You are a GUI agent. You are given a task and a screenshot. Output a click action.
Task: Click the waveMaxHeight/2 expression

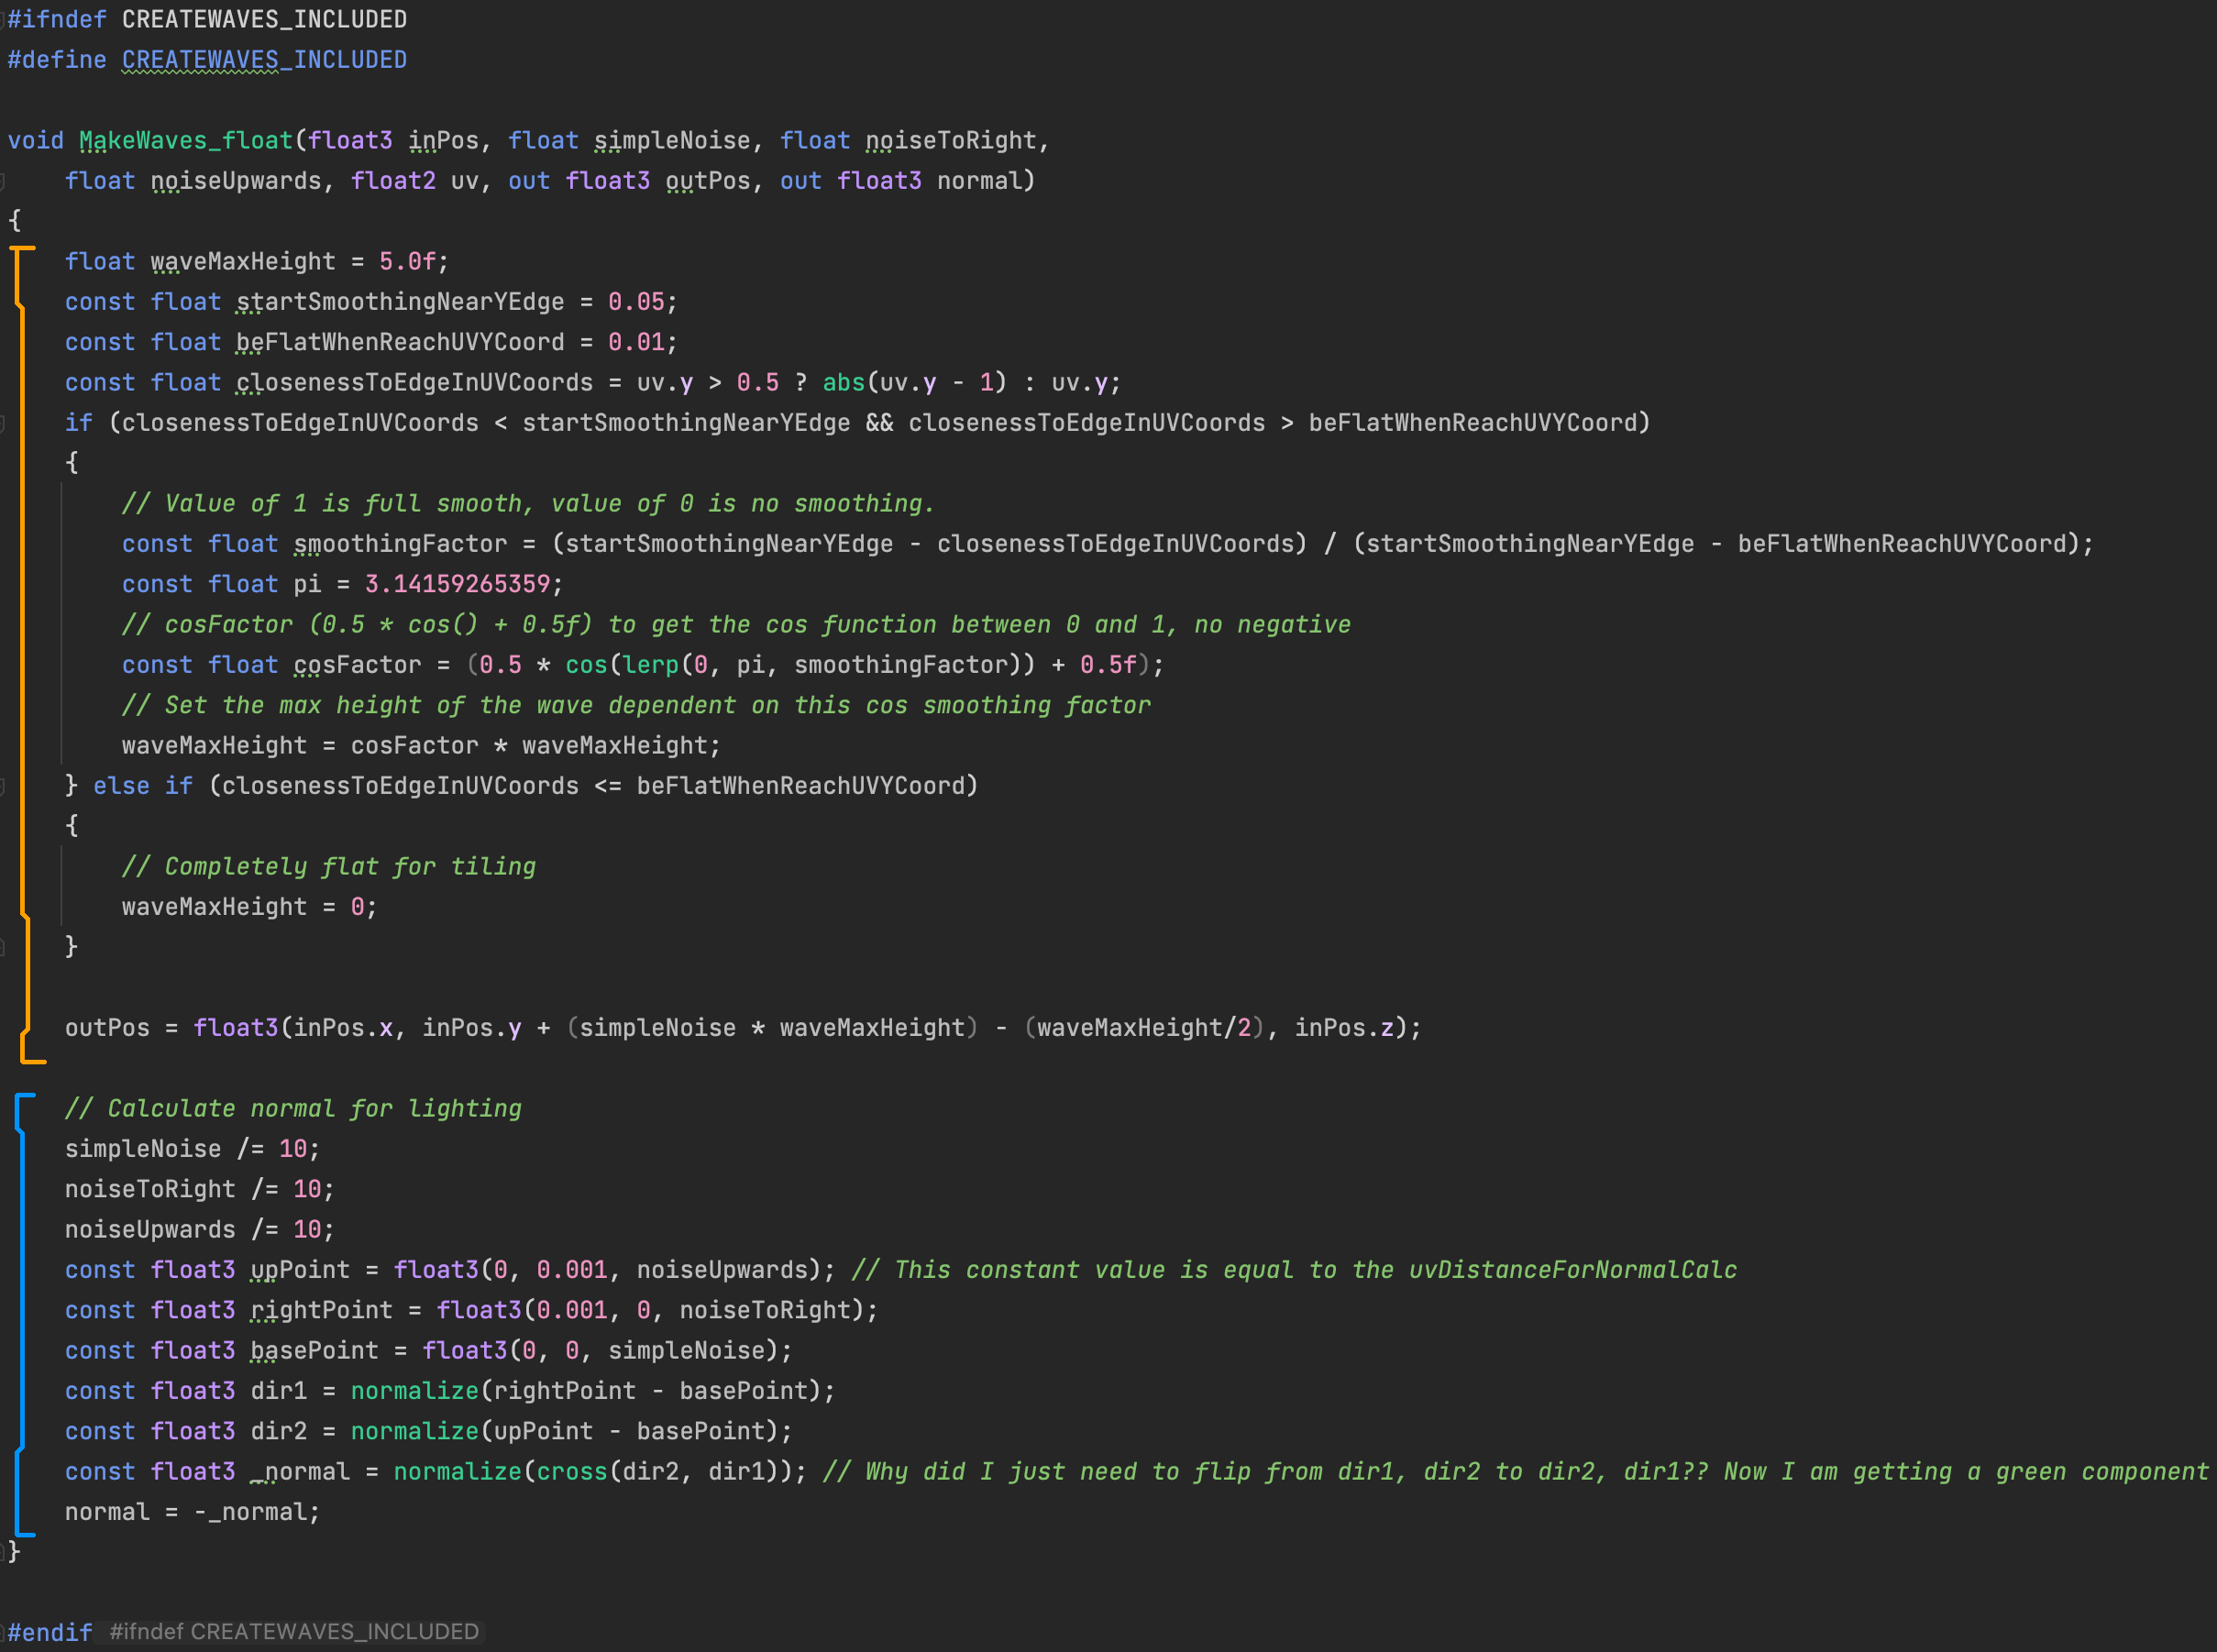(1144, 1028)
